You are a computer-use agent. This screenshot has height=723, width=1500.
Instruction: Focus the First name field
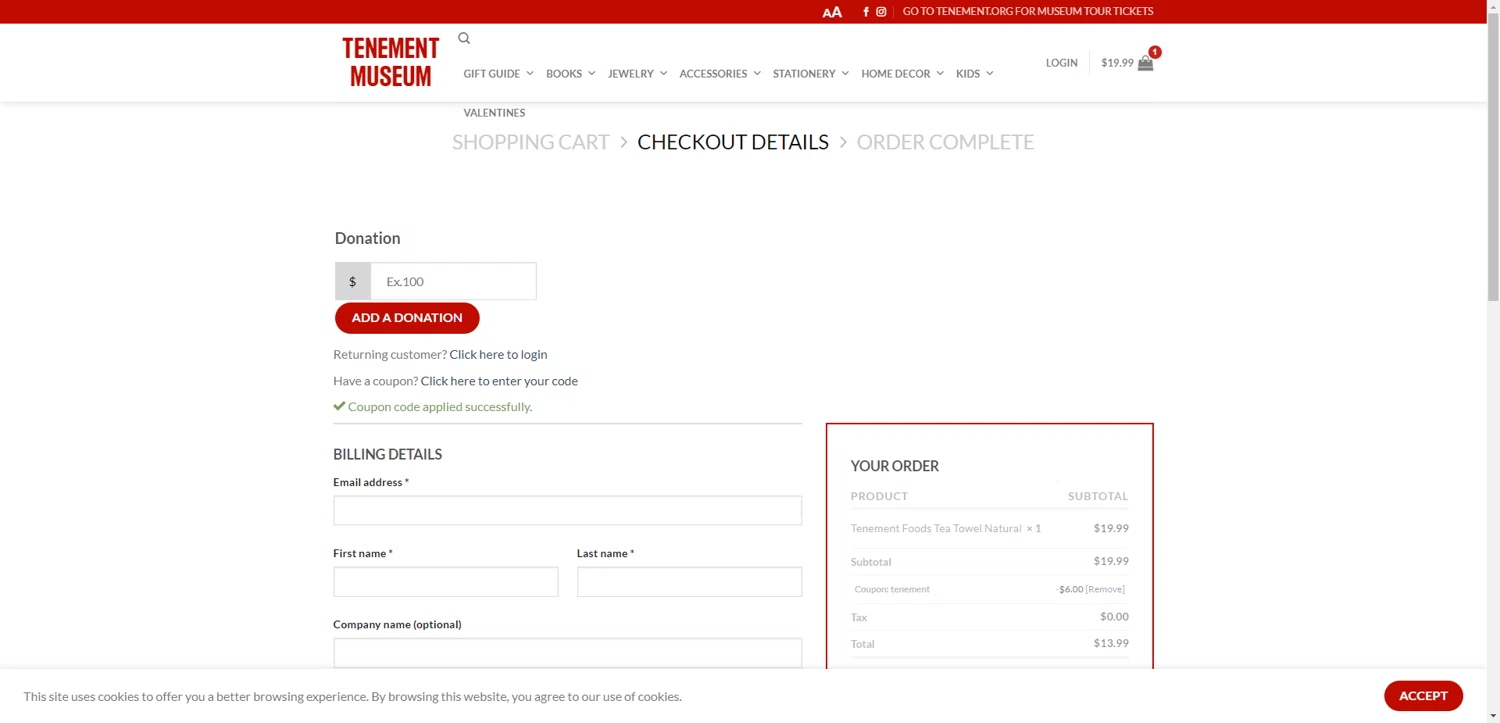[x=445, y=581]
